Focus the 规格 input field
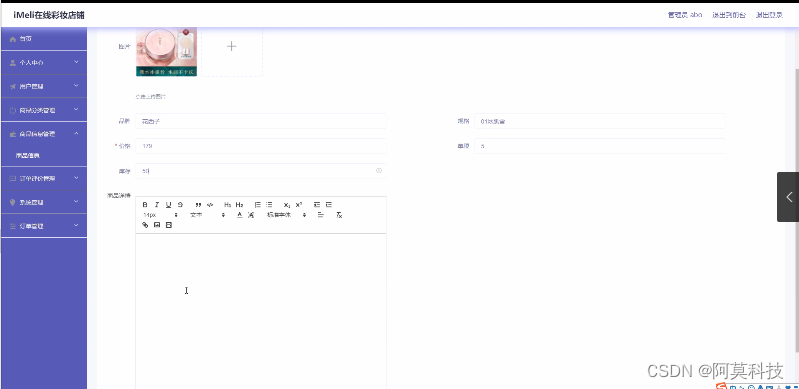This screenshot has width=799, height=389. pos(600,121)
